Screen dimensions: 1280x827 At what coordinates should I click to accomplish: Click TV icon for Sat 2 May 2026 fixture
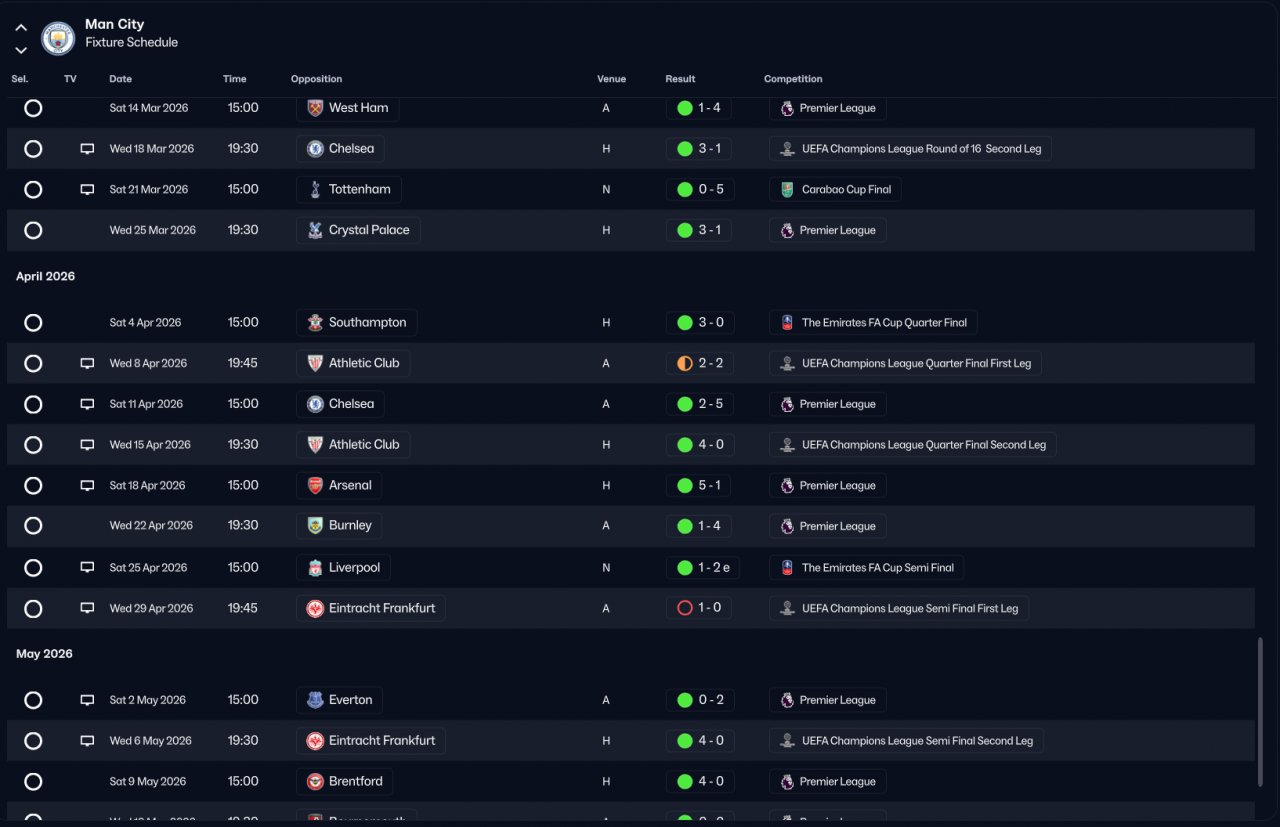[x=87, y=700]
